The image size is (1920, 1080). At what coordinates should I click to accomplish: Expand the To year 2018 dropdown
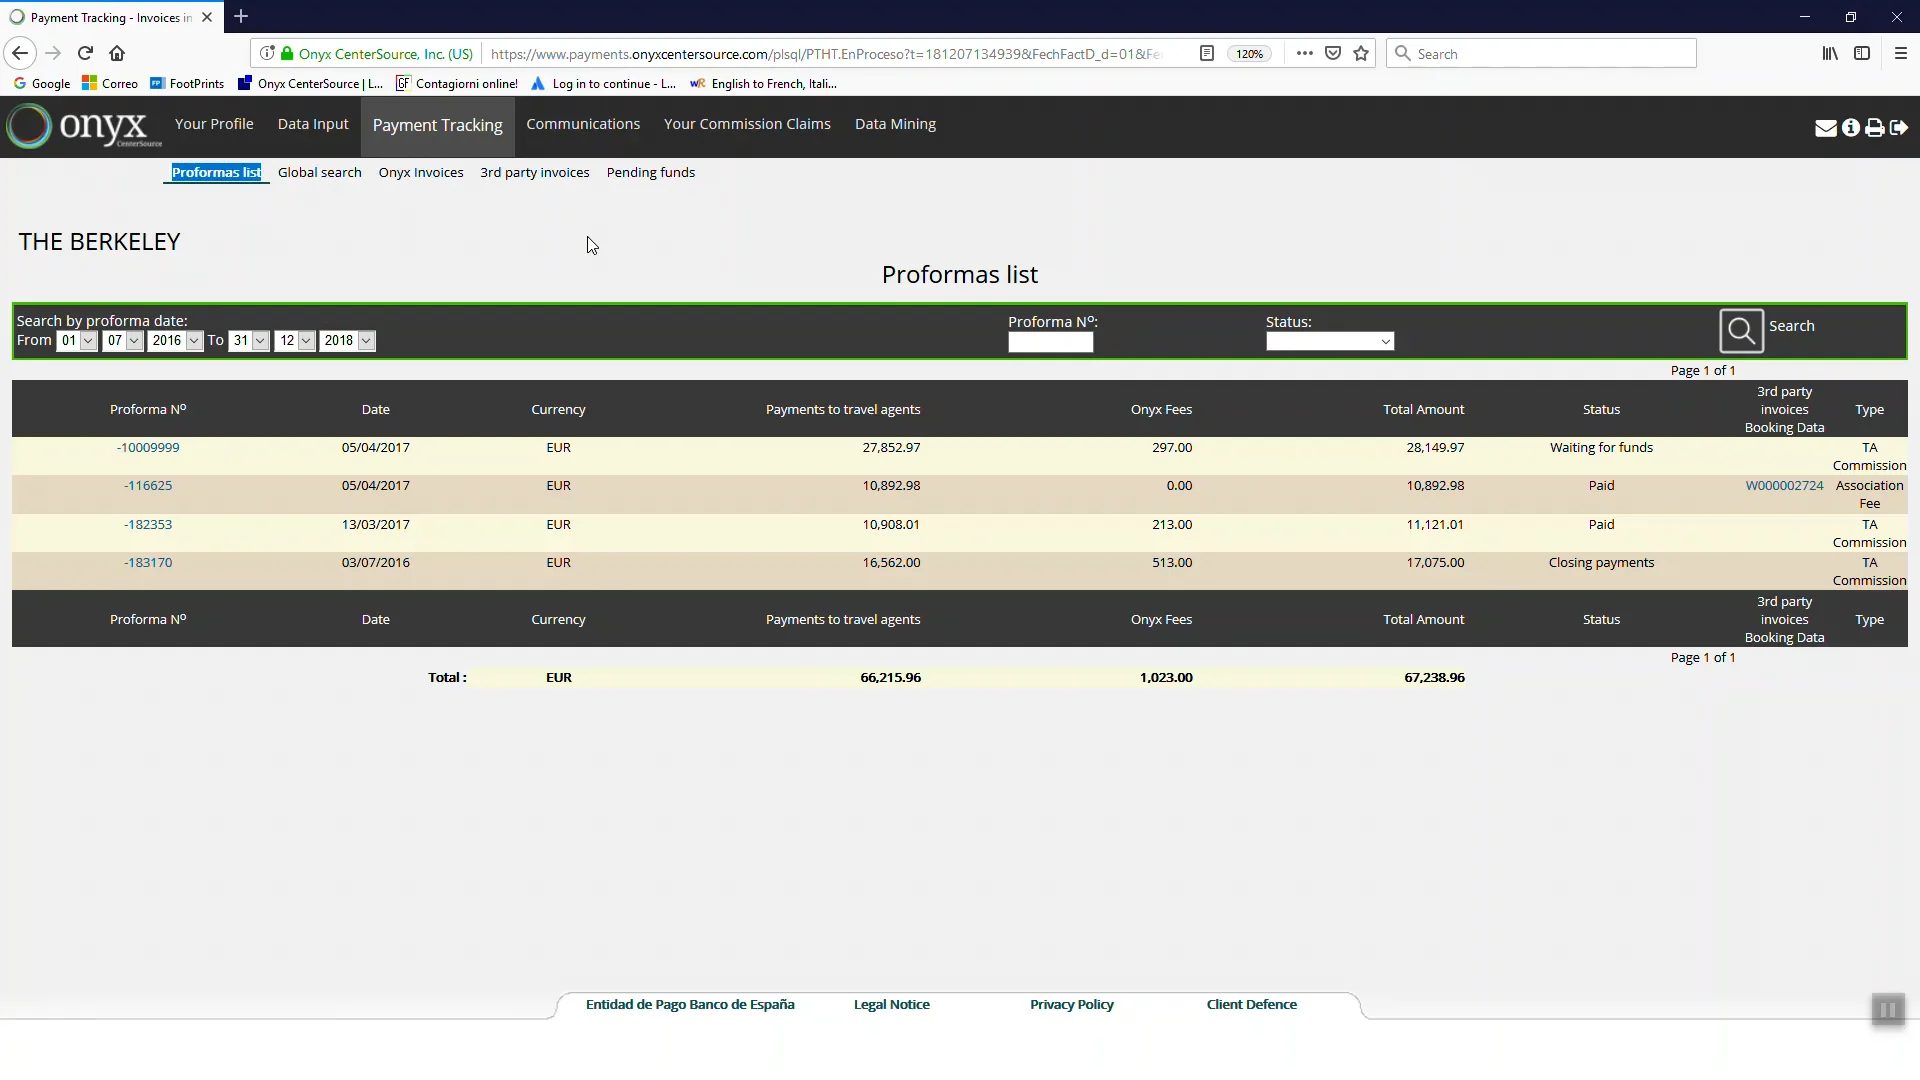click(x=347, y=341)
